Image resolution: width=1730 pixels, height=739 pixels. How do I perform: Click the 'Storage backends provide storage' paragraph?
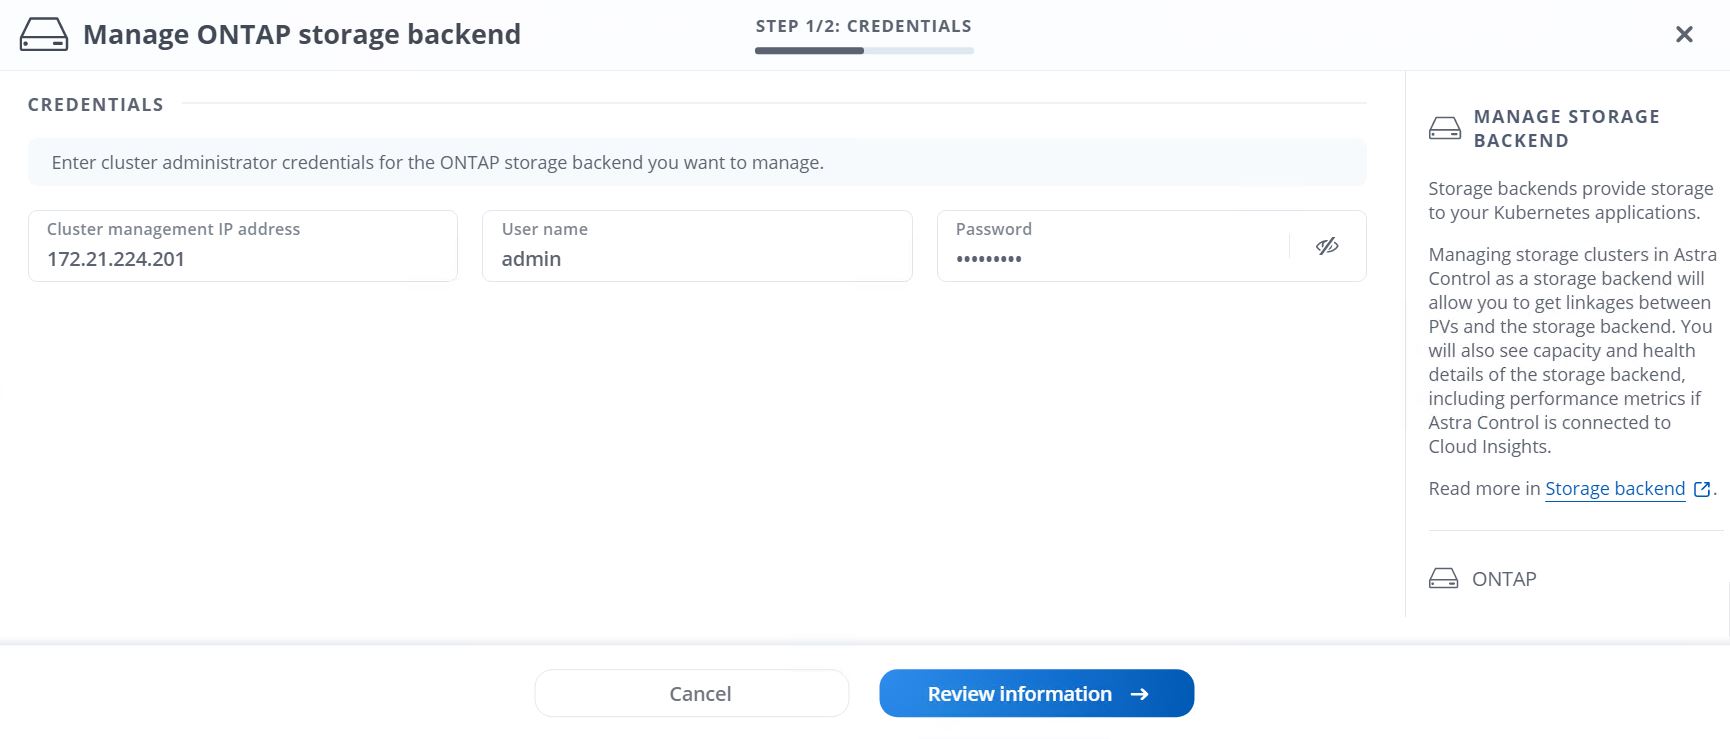point(1570,200)
